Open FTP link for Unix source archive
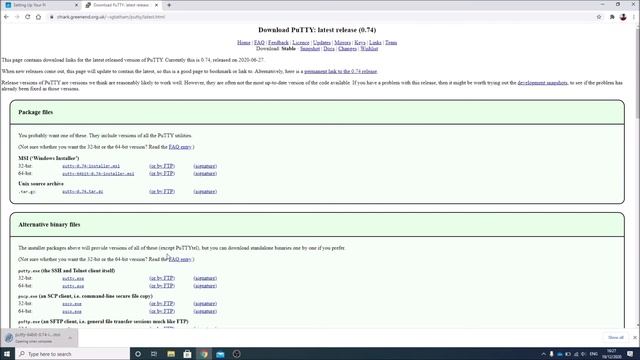The height and width of the screenshot is (360, 640). [x=162, y=191]
